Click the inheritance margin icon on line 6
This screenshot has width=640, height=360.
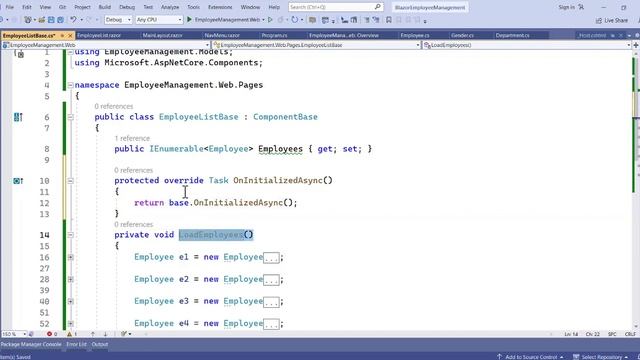coord(18,118)
